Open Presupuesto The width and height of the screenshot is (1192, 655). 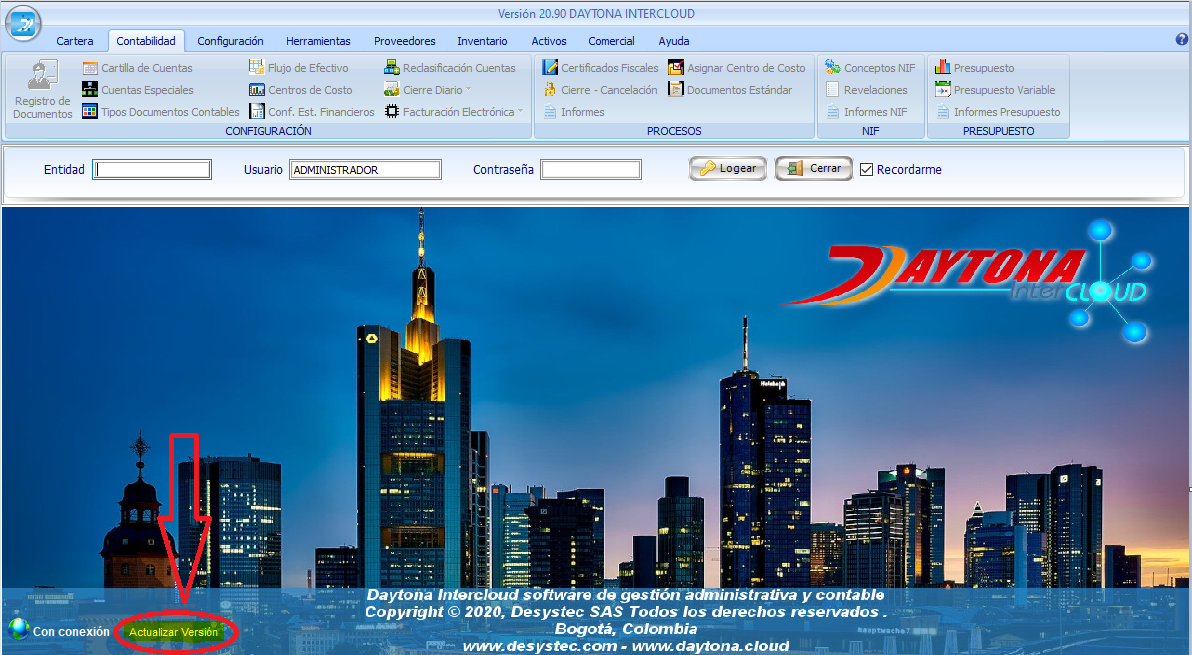(975, 68)
